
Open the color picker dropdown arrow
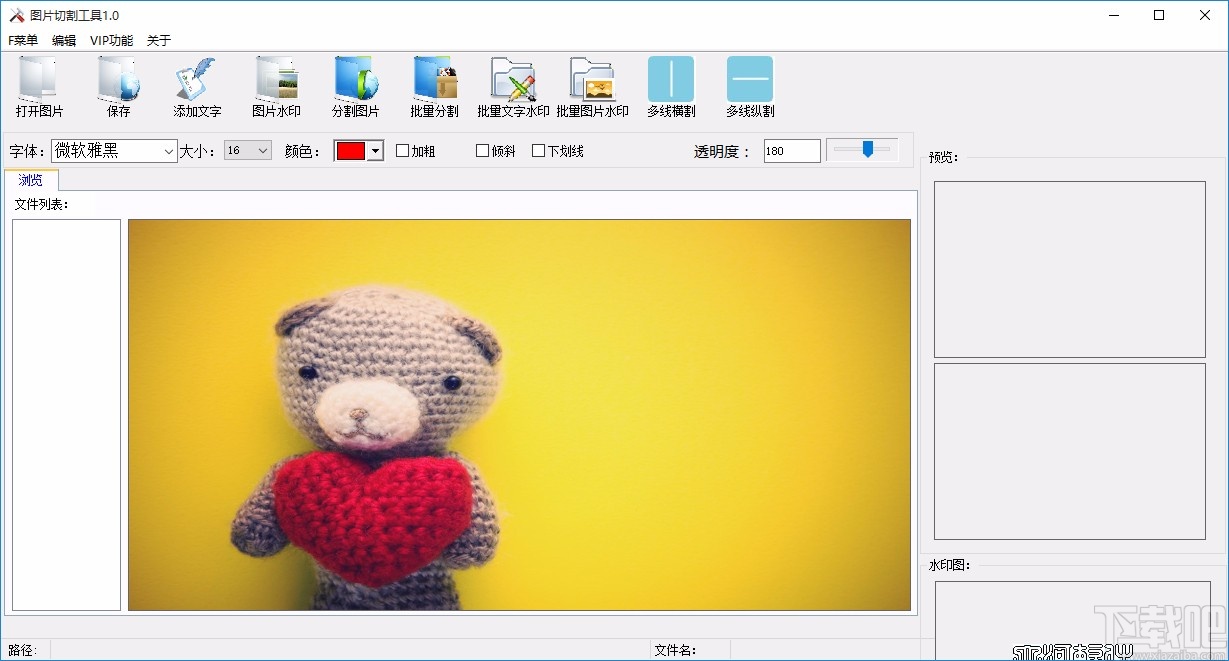click(x=375, y=151)
